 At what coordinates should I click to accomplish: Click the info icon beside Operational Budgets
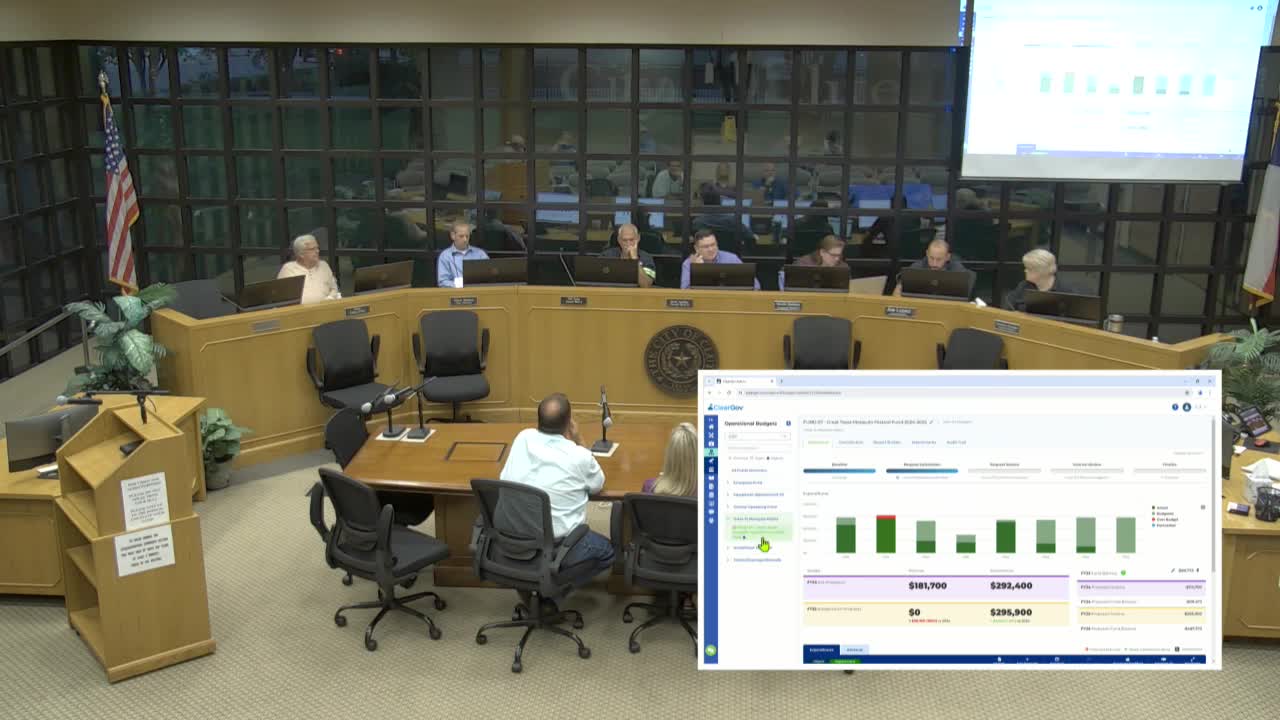[788, 423]
